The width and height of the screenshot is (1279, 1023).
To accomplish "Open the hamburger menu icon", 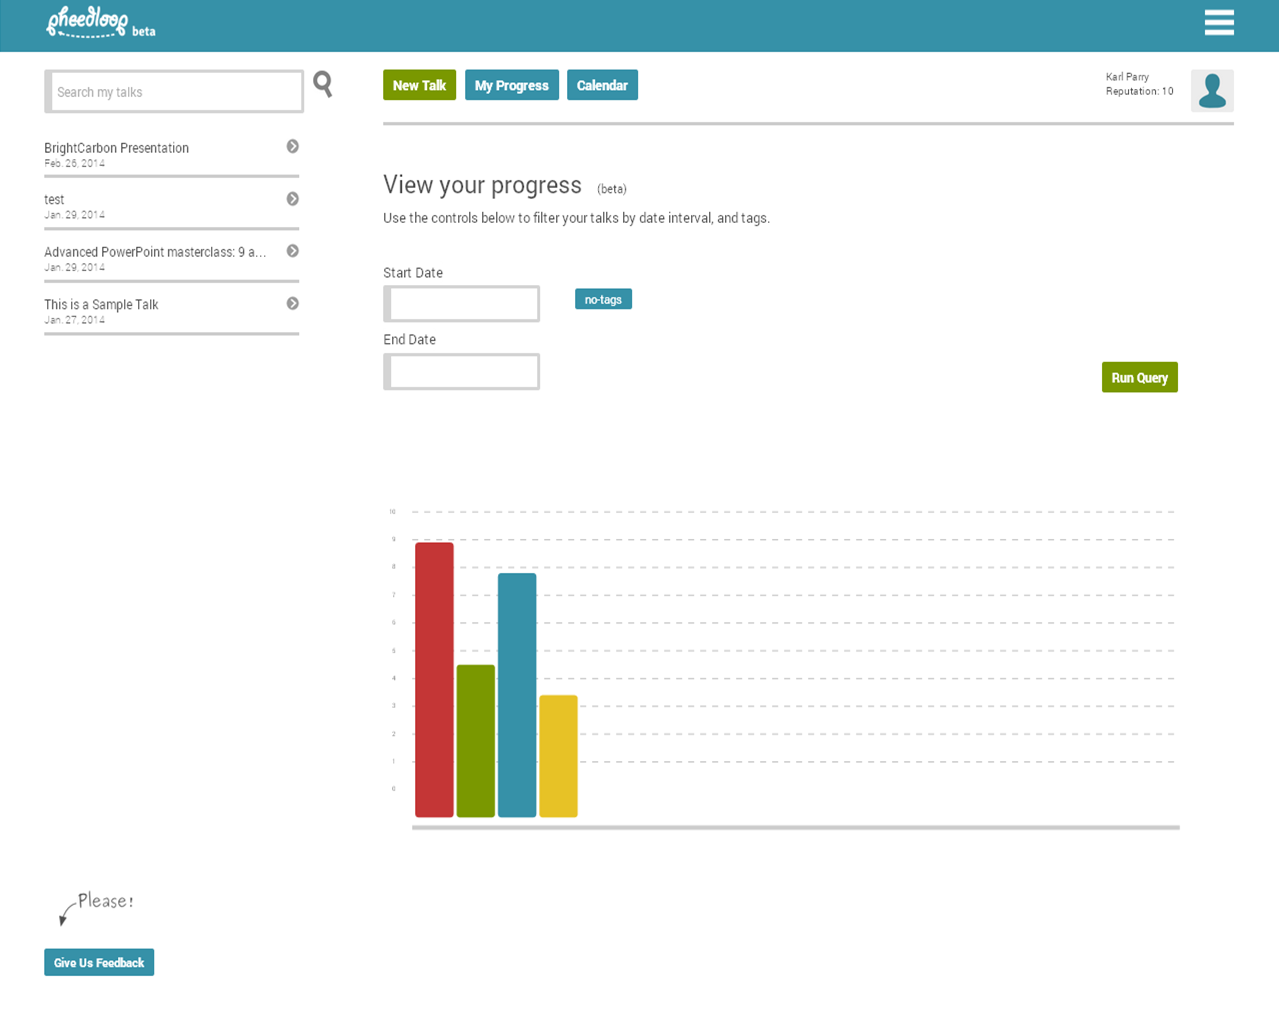I will 1218,22.
